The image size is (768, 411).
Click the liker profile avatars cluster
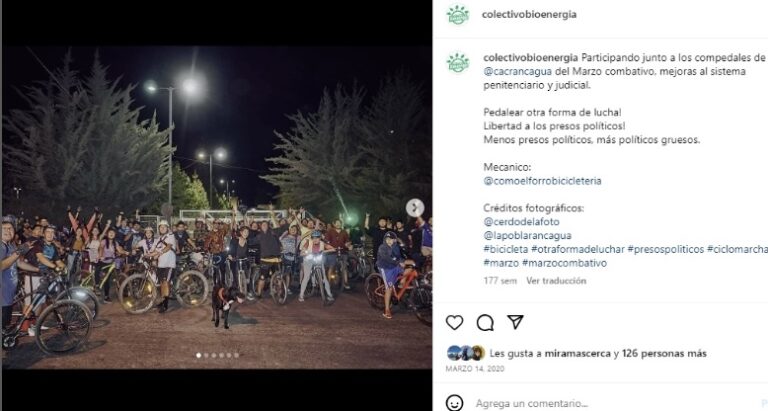point(466,353)
